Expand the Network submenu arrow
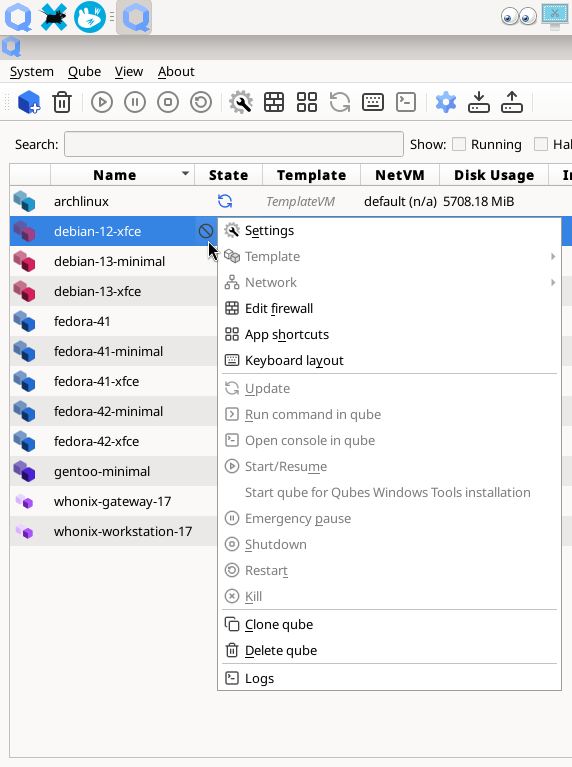 553,282
